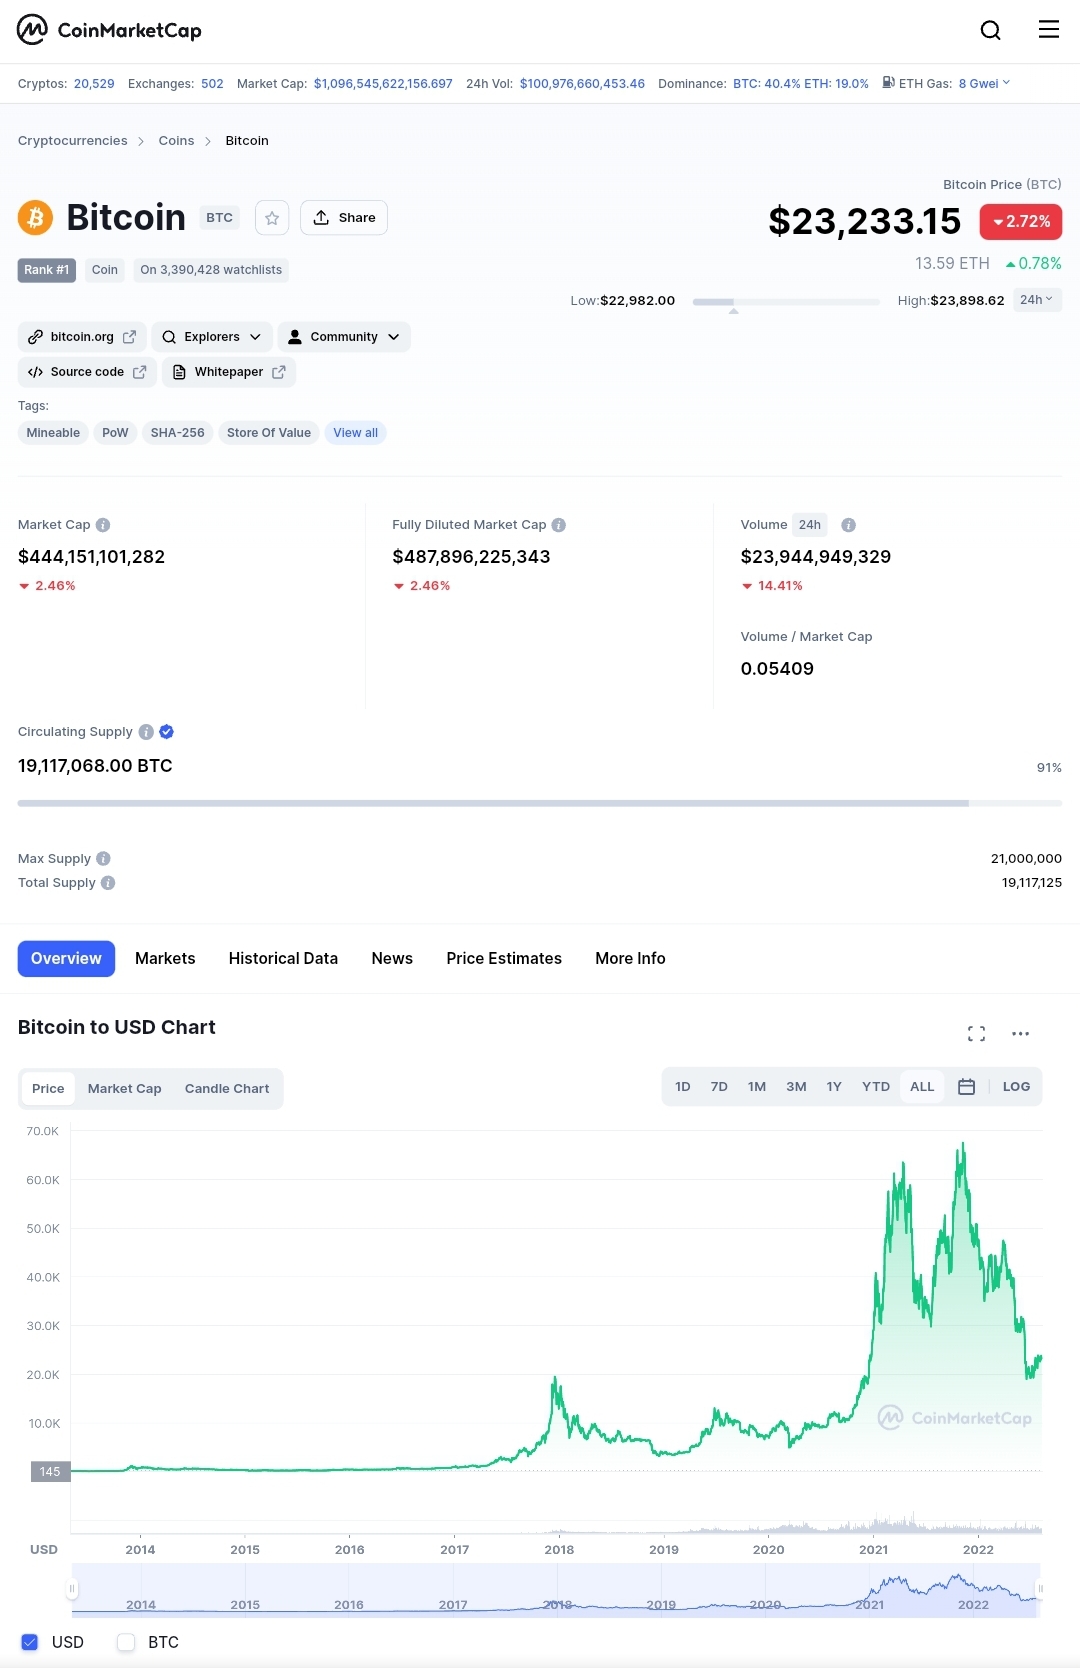1080x1668 pixels.
Task: Click the low-high price range bar
Action: click(x=786, y=301)
